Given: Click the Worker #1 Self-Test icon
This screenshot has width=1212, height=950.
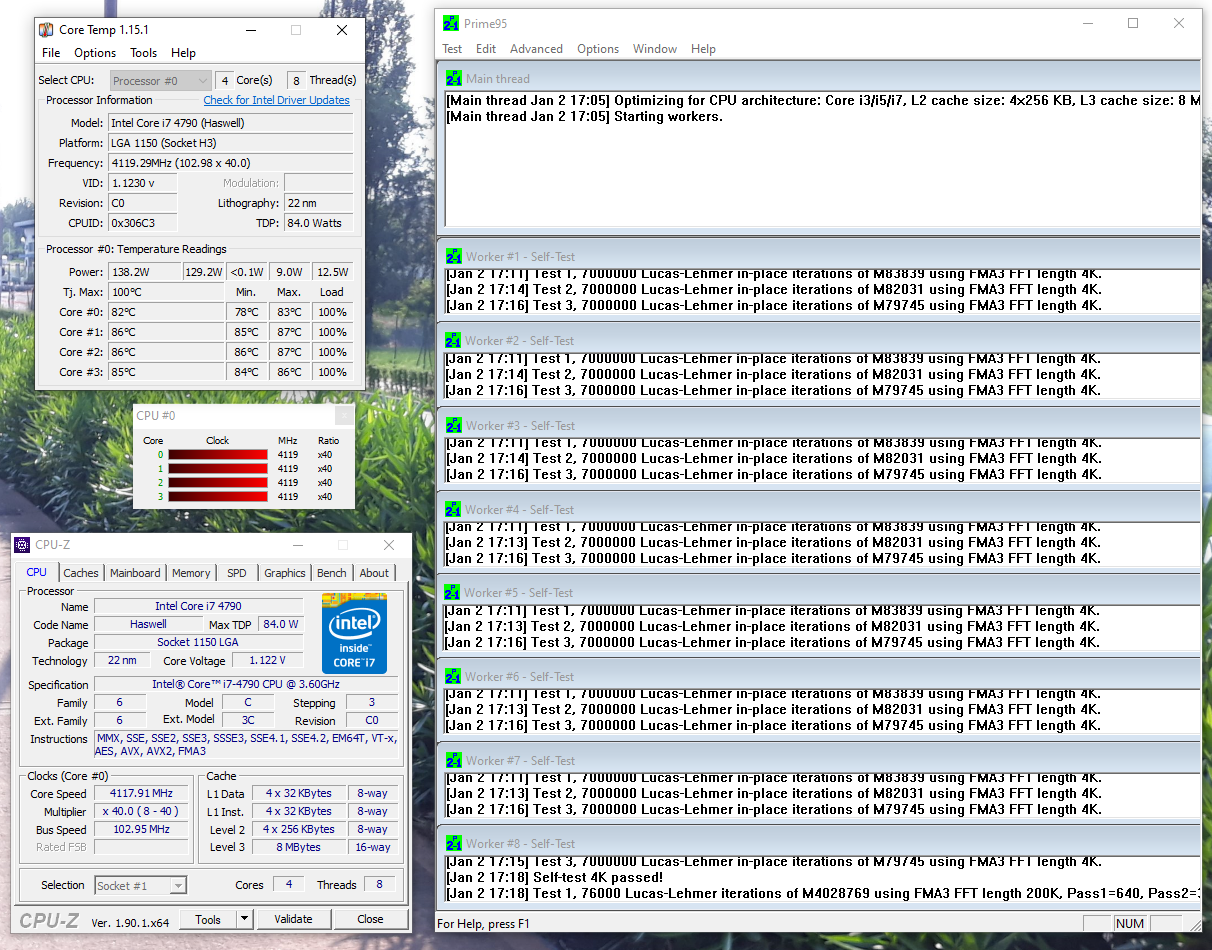Looking at the screenshot, I should (x=453, y=256).
